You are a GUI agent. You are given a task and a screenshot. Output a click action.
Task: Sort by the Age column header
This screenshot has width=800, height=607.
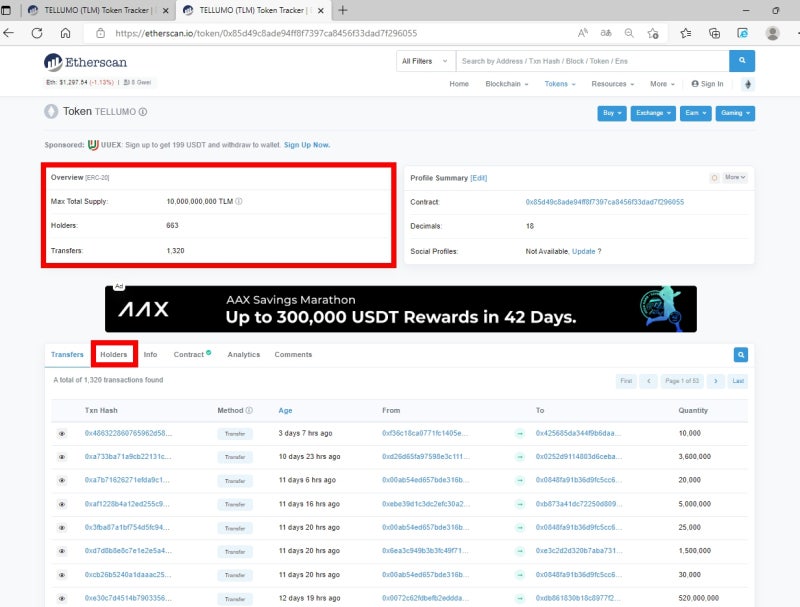[x=285, y=411]
